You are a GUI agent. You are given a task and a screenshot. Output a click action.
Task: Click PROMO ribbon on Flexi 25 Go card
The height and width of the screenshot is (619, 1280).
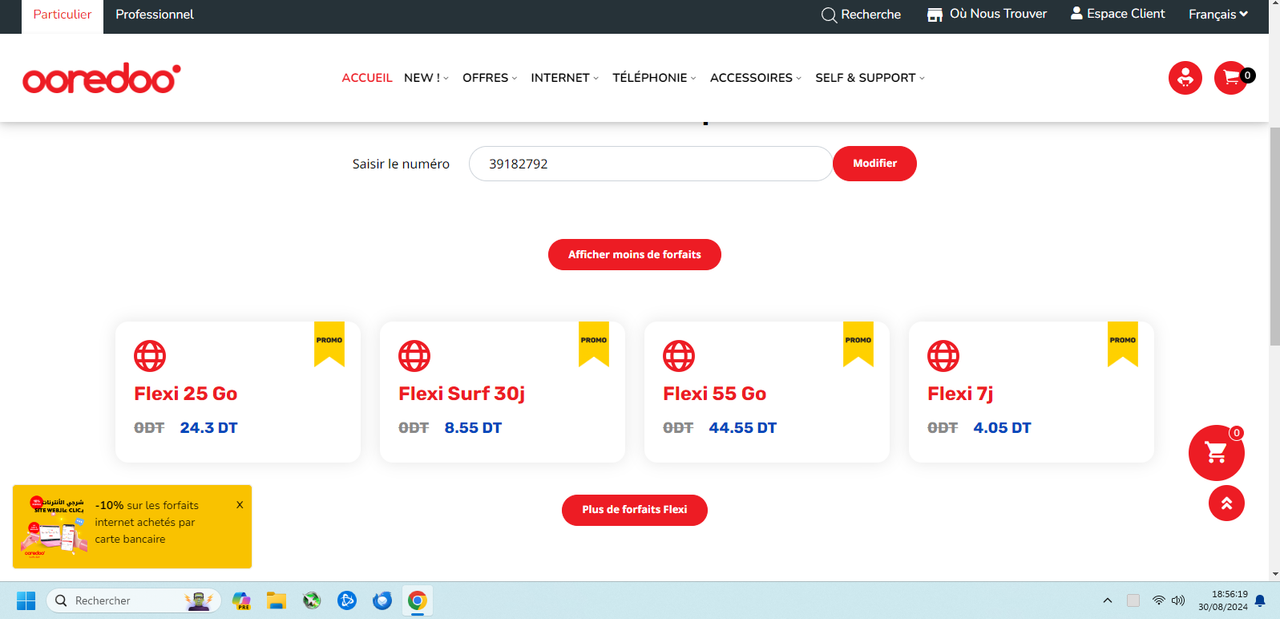(329, 344)
